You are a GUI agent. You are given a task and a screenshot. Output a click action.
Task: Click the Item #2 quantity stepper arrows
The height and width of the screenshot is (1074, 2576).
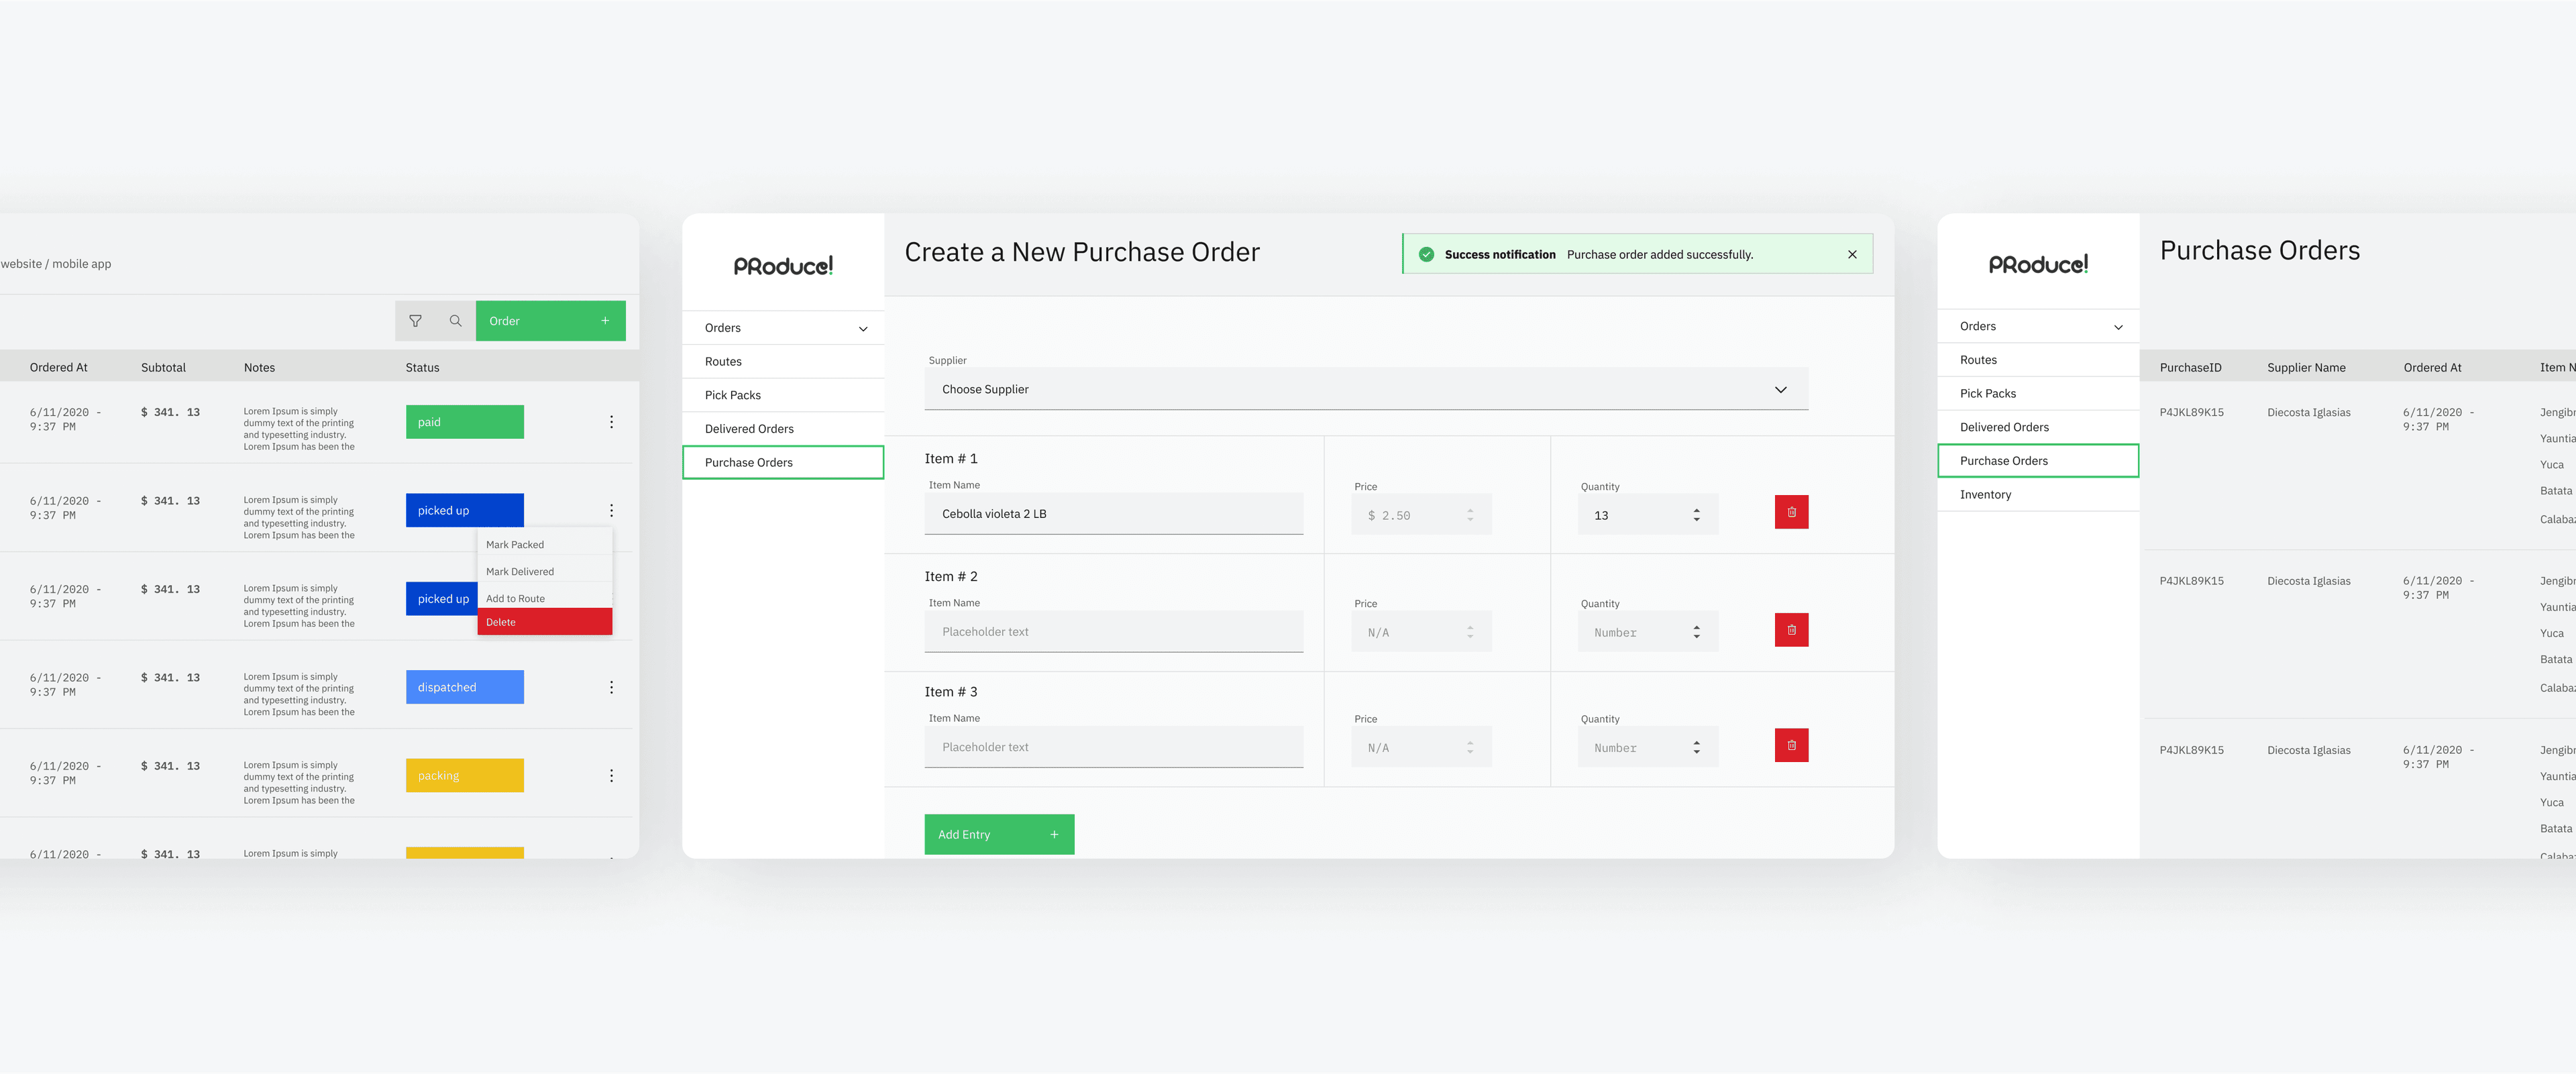[1696, 632]
